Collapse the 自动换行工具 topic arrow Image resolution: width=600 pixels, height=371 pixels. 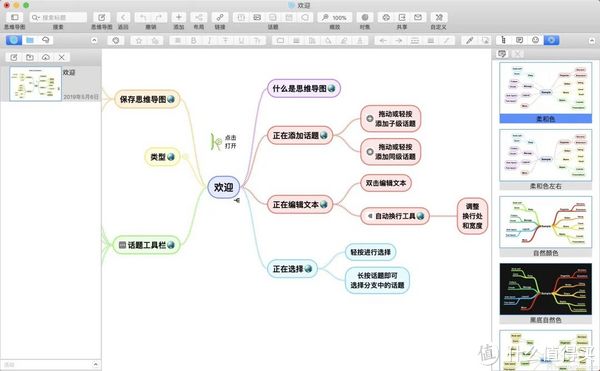click(x=370, y=216)
